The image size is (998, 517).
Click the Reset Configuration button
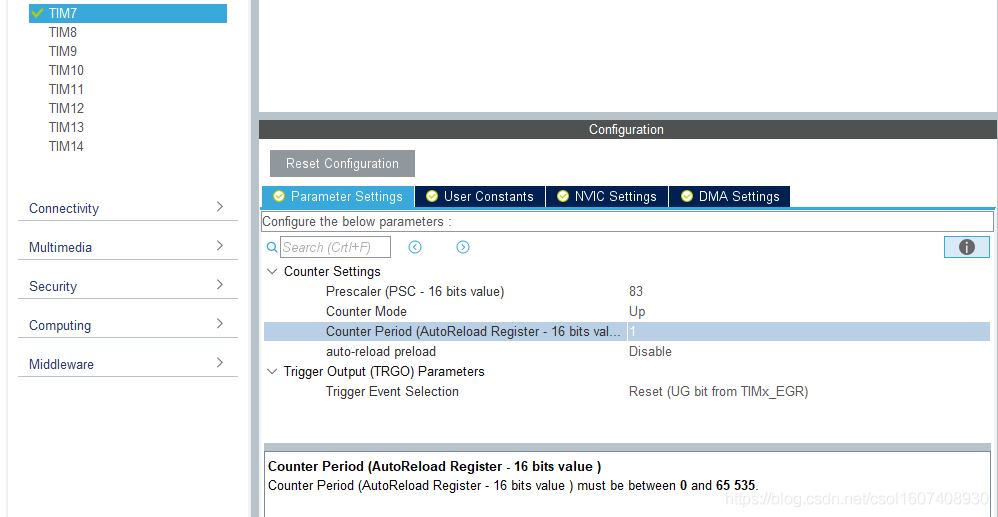coord(342,164)
